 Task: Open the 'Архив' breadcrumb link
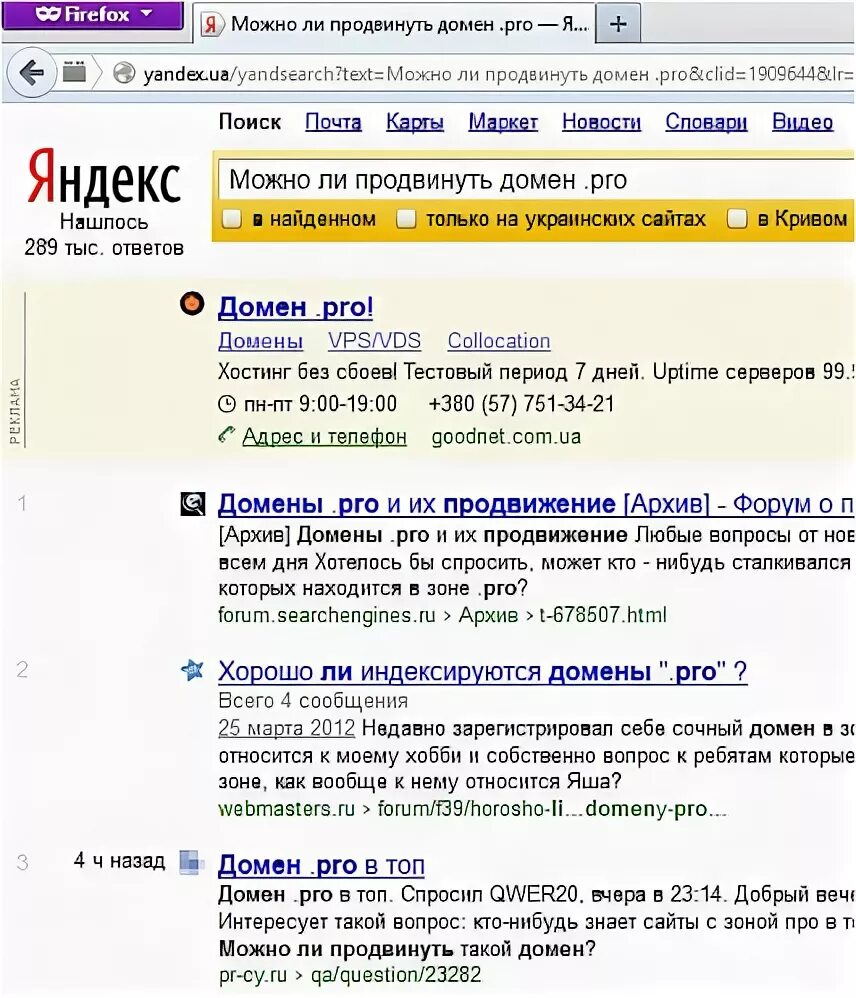coord(488,615)
